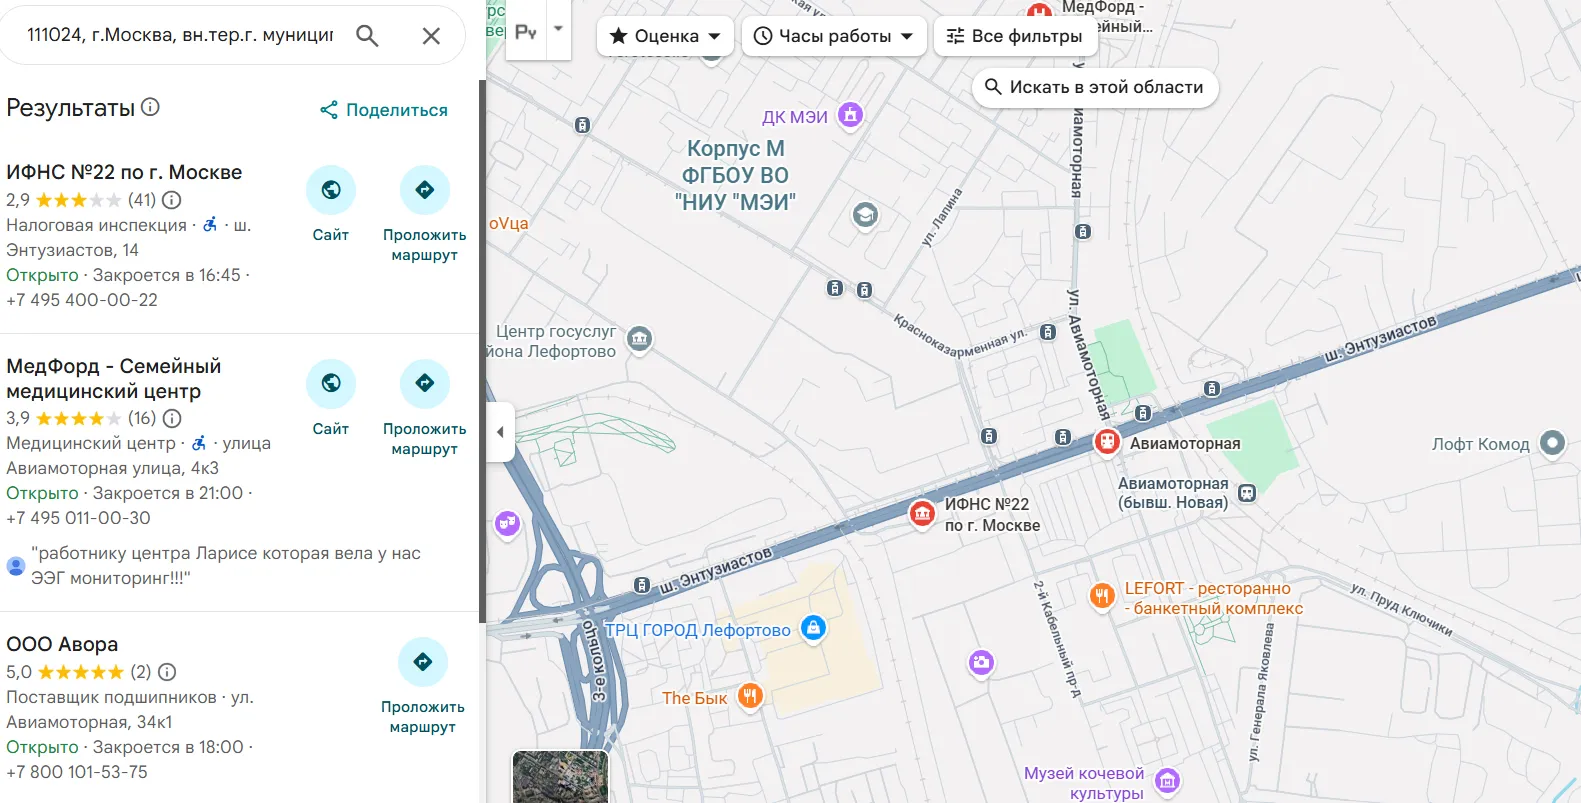Open the ИФНС №22 по г. Москве result title
This screenshot has height=803, width=1581.
(x=124, y=172)
